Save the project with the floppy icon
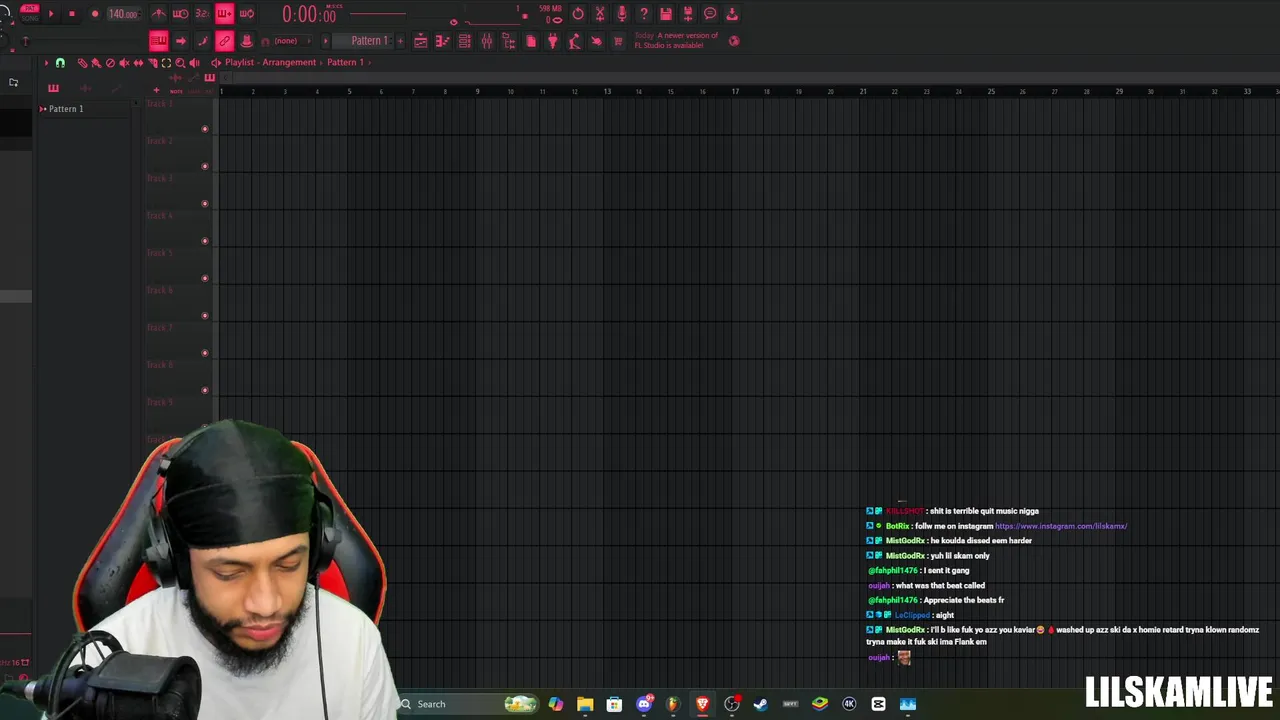 click(666, 14)
